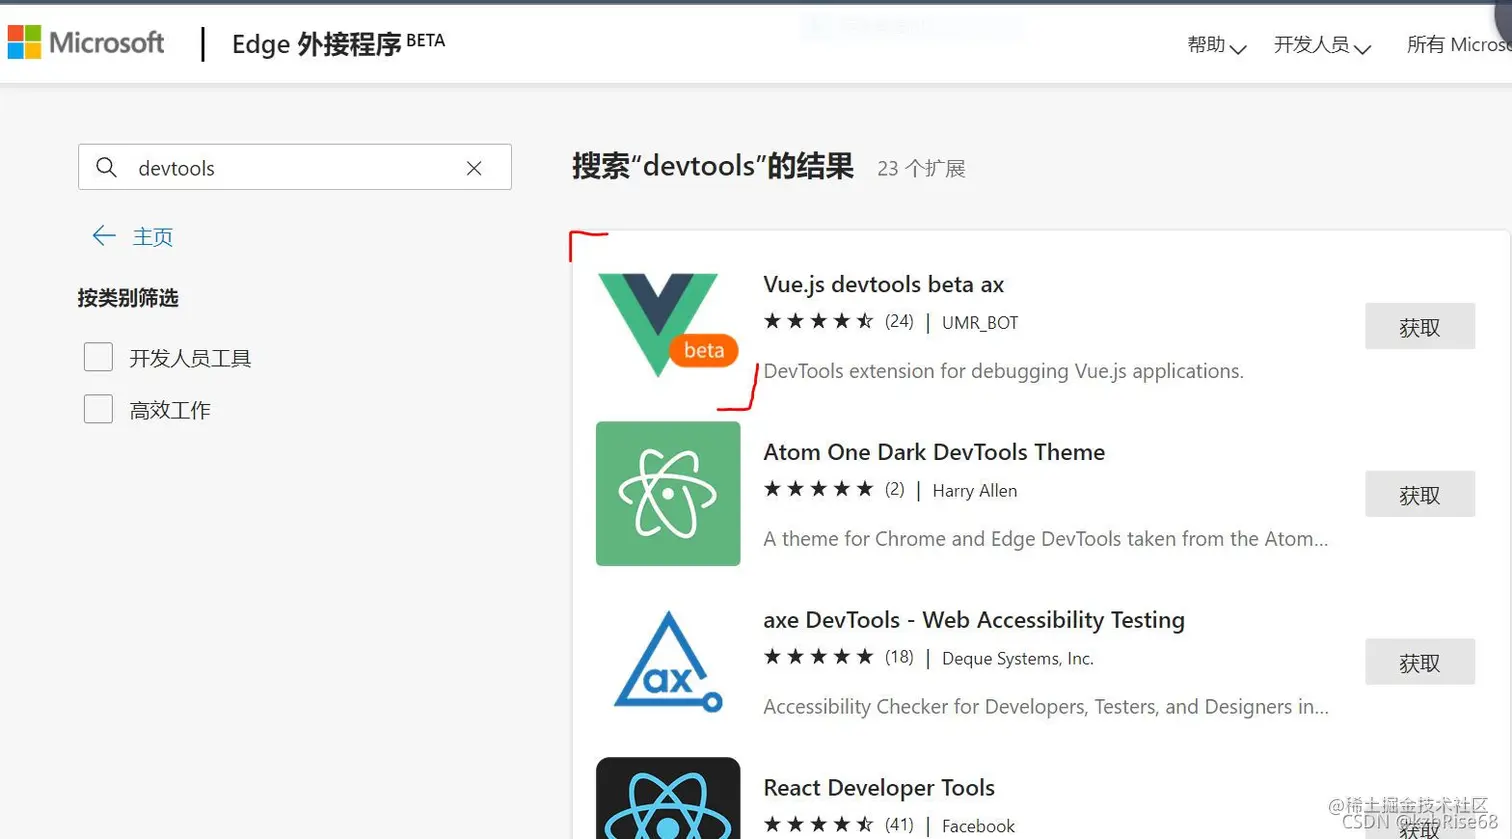Click 获取 for Vue.js devtools beta ax
This screenshot has width=1512, height=839.
(1419, 326)
